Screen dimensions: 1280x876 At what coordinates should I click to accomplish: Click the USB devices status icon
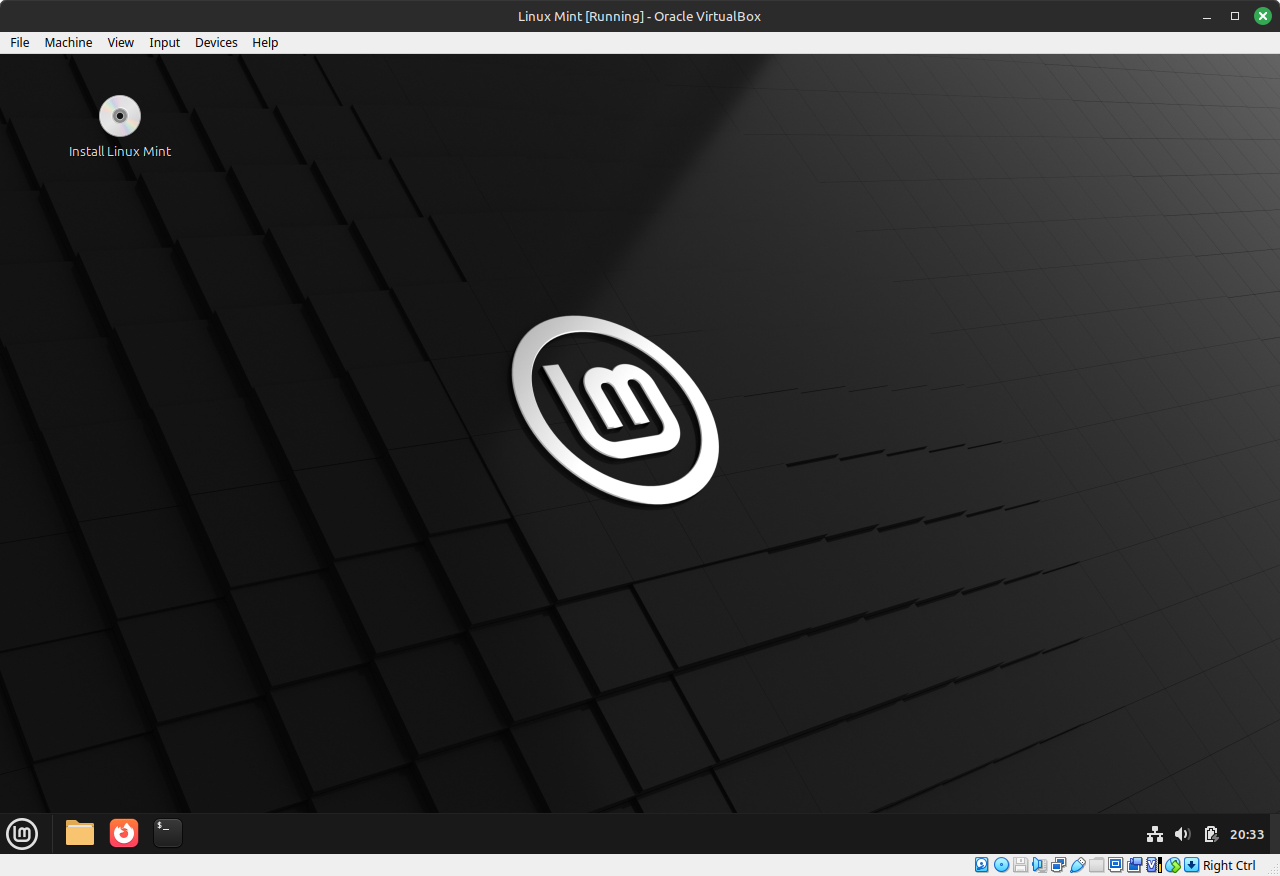tap(1077, 865)
